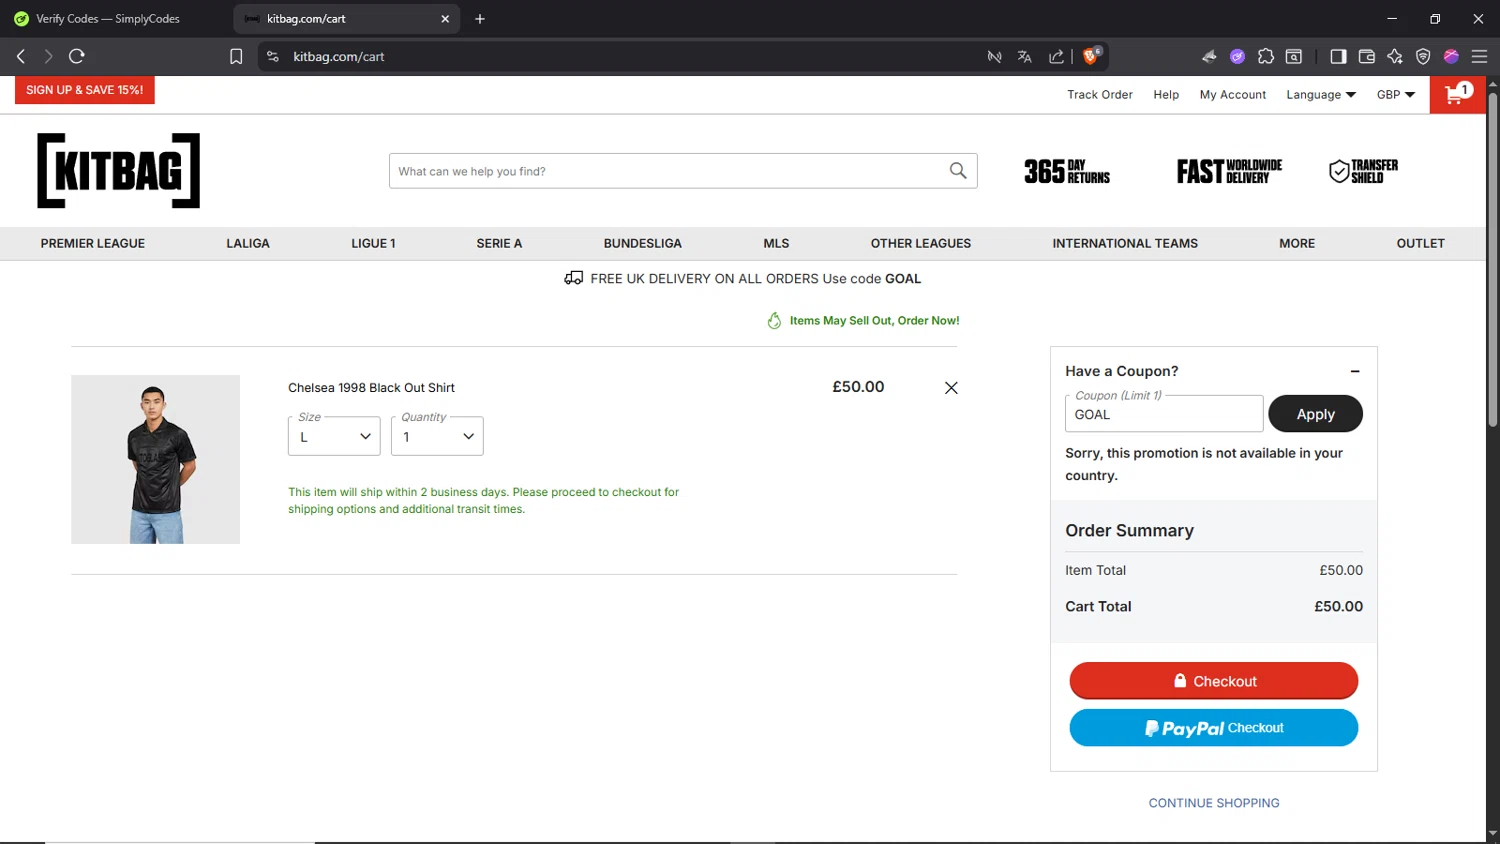
Task: Open the MLS menu
Action: pyautogui.click(x=776, y=243)
